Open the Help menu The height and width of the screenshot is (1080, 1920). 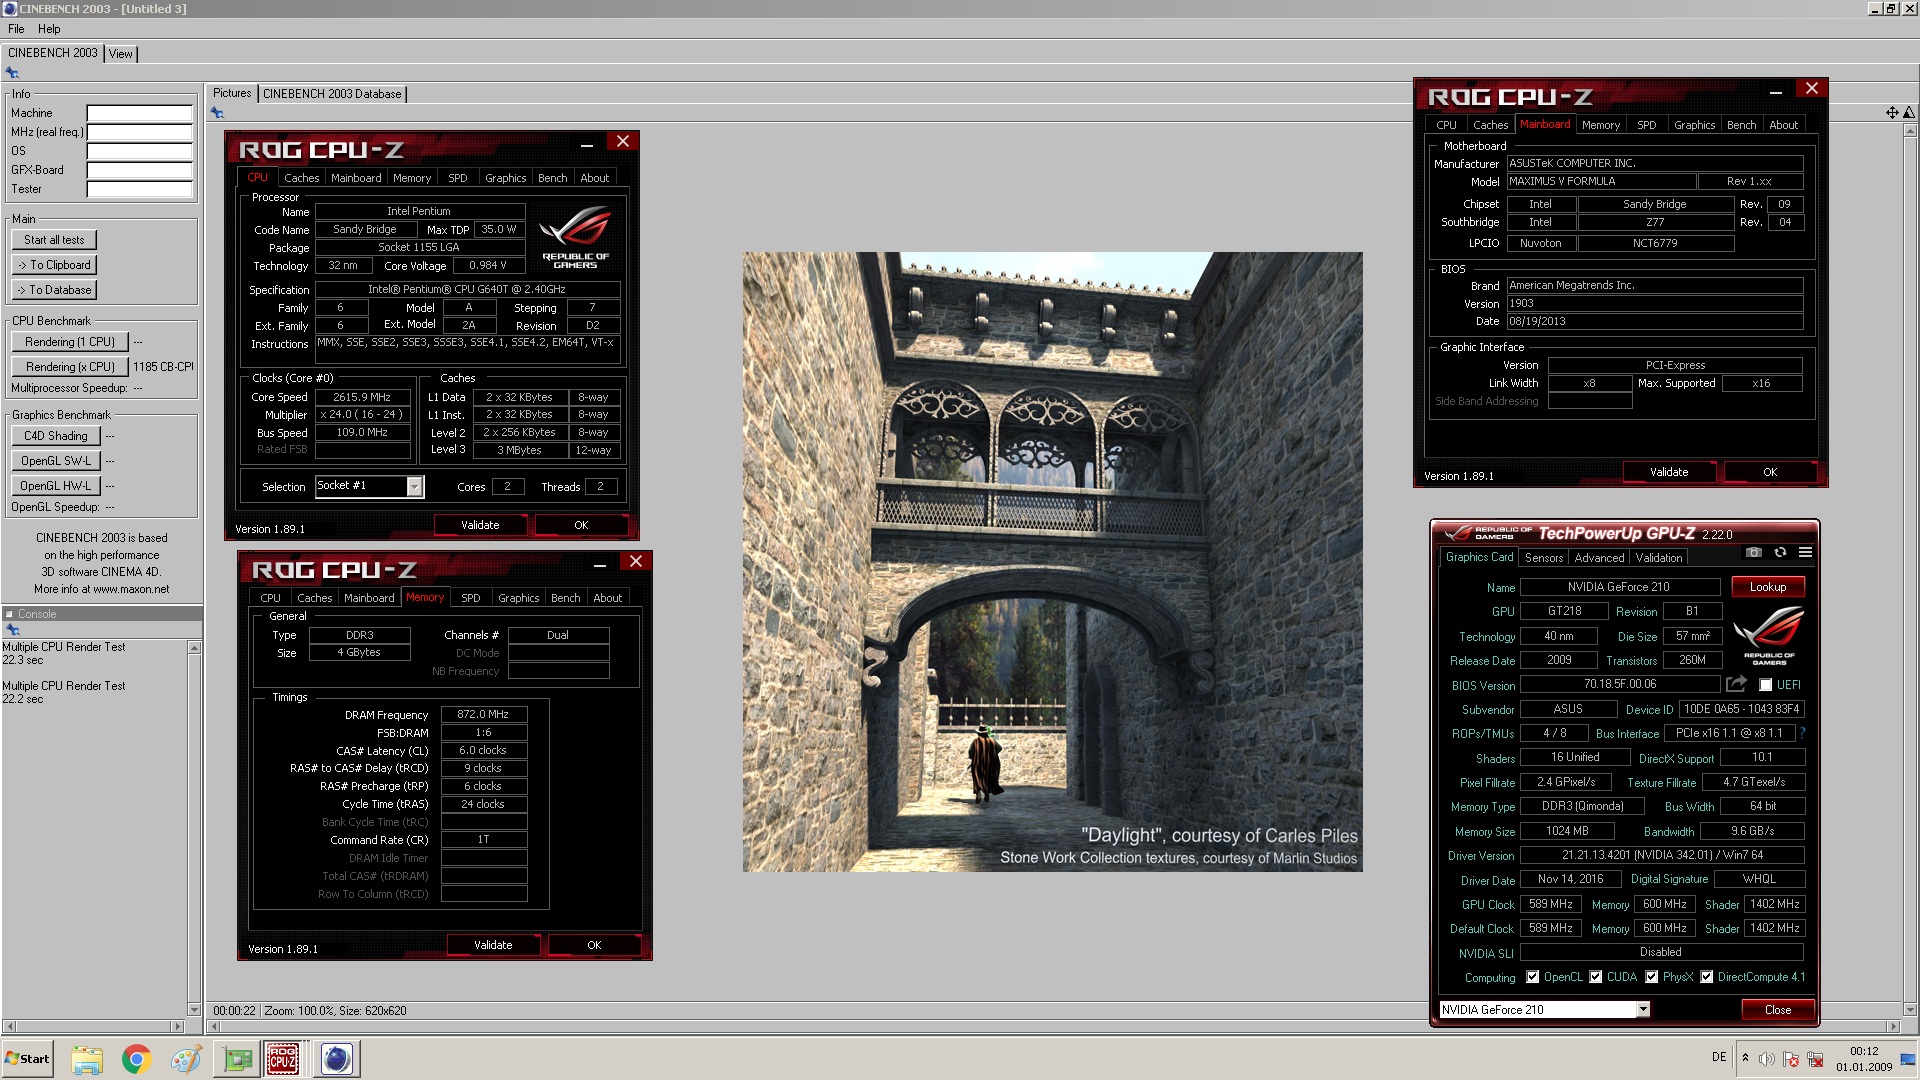49,29
